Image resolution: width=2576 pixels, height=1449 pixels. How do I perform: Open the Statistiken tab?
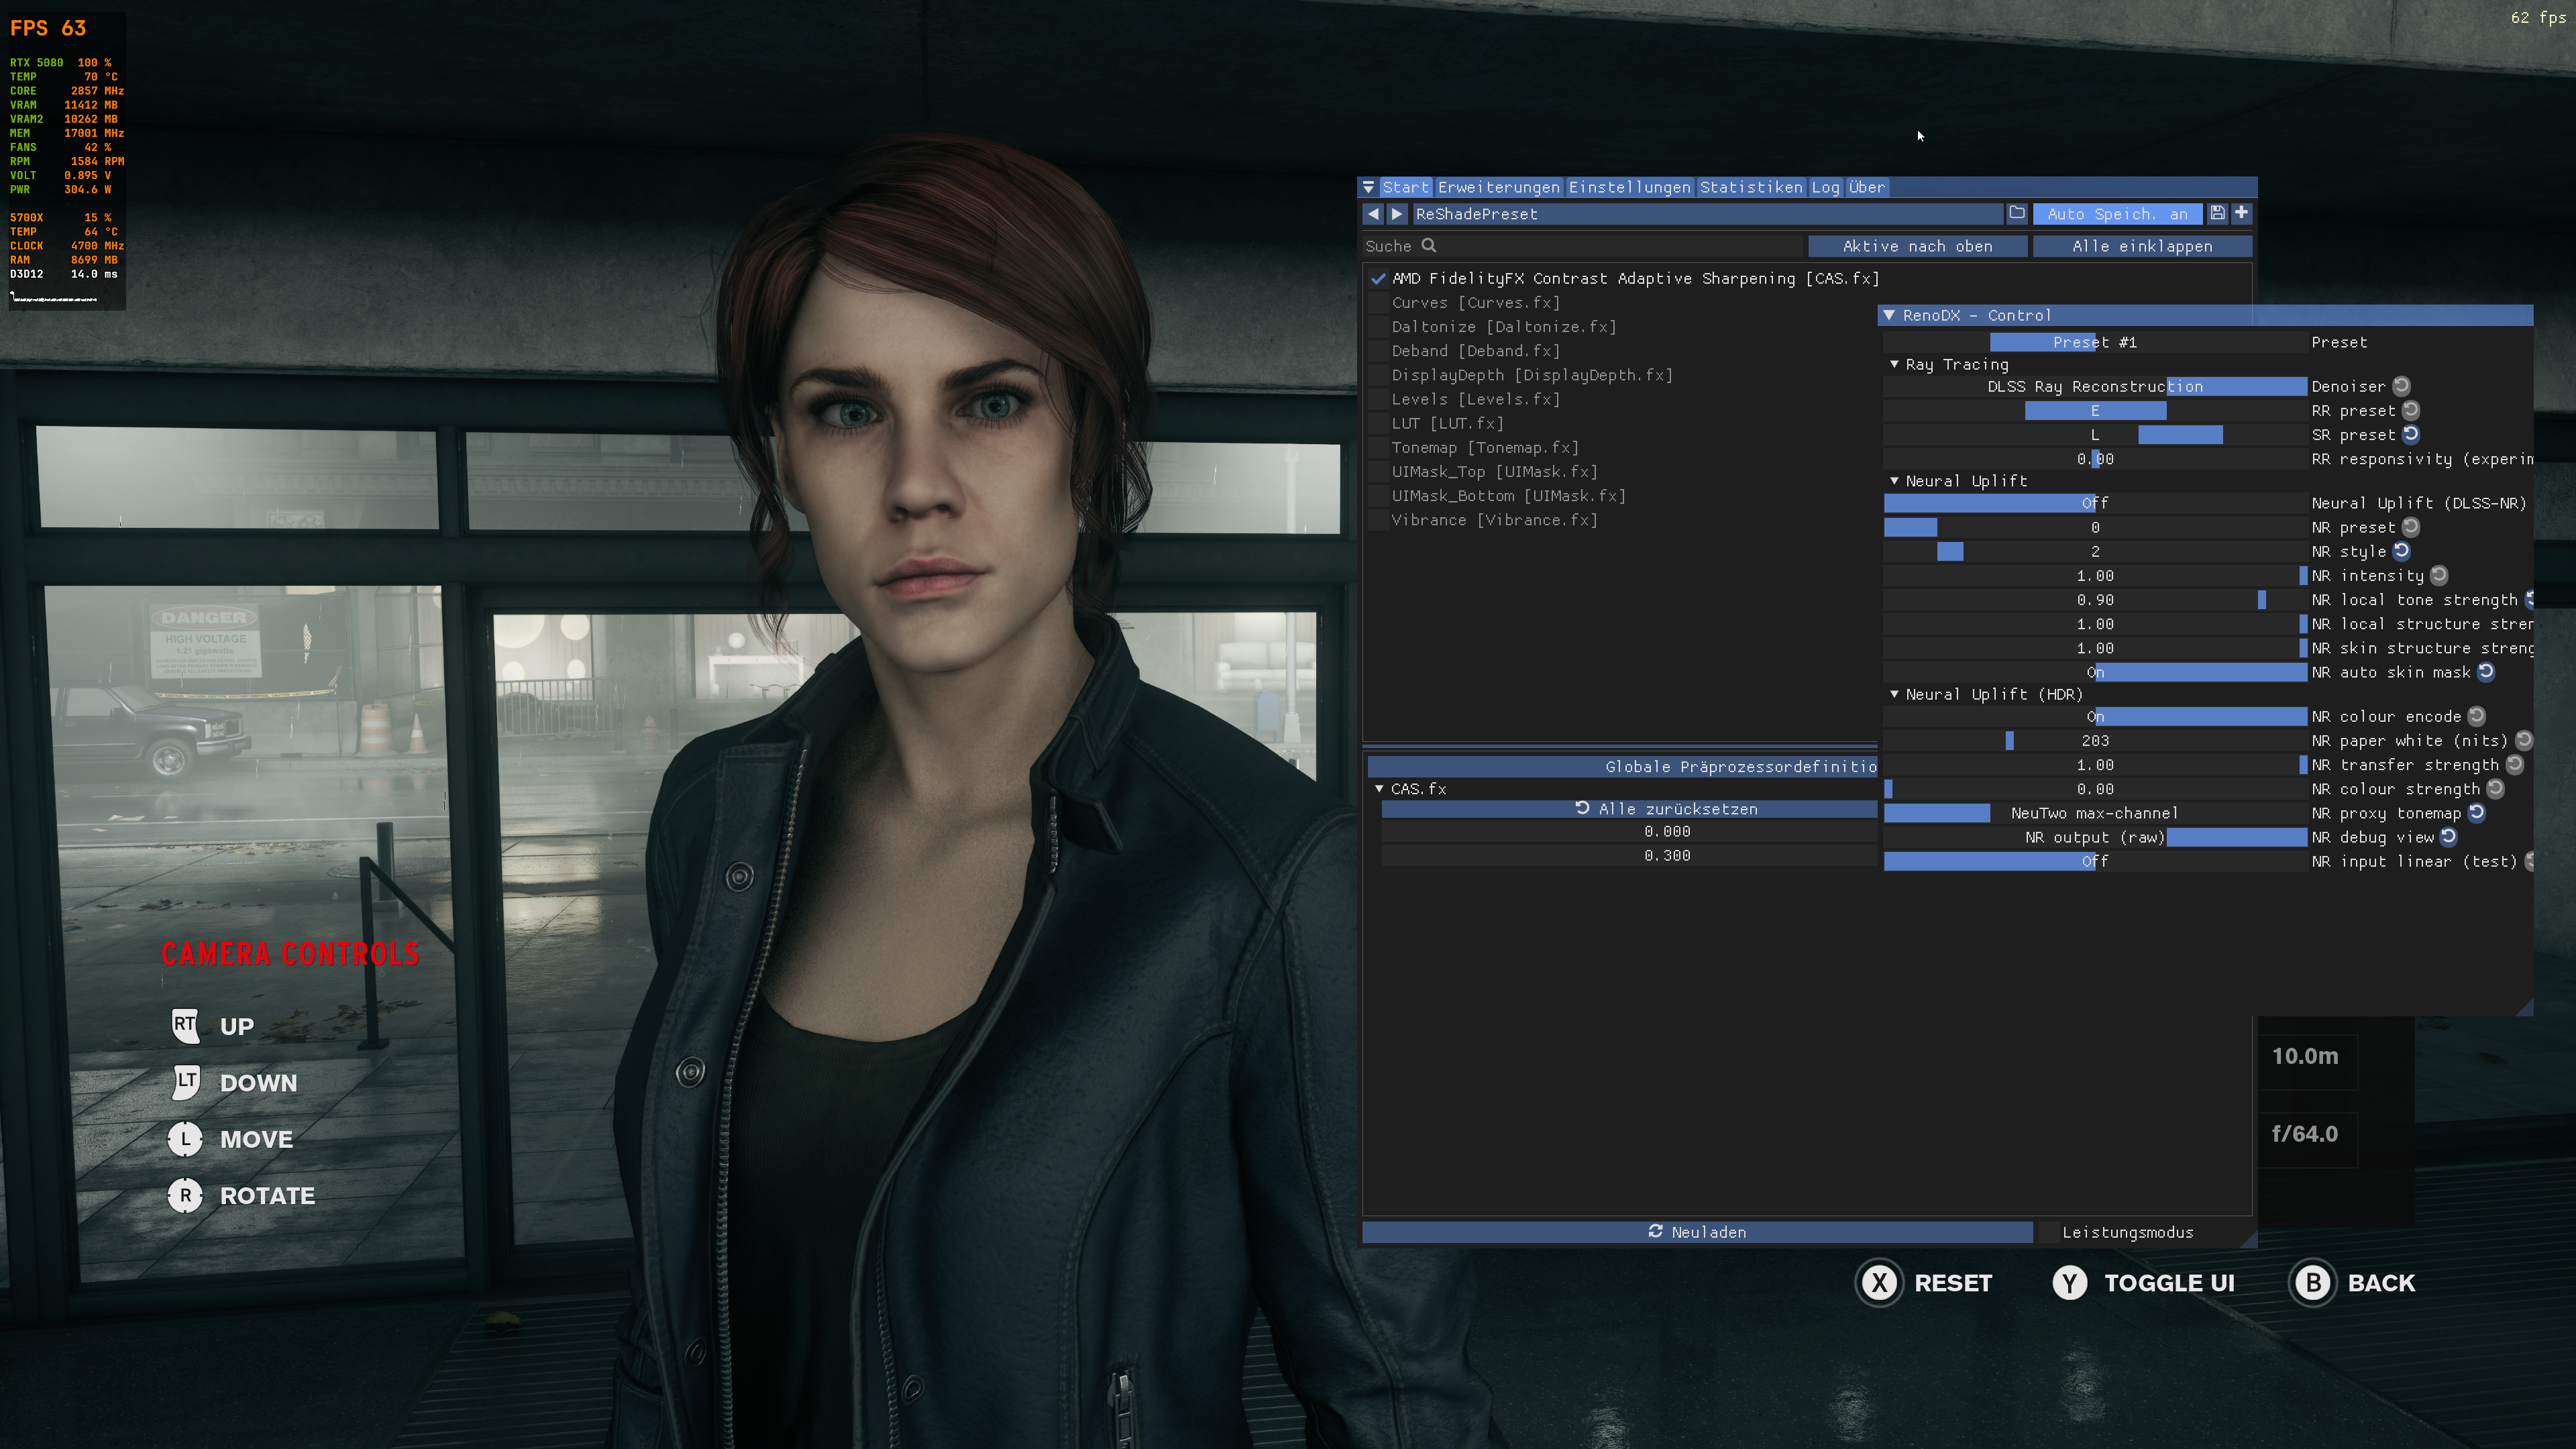coord(1751,187)
